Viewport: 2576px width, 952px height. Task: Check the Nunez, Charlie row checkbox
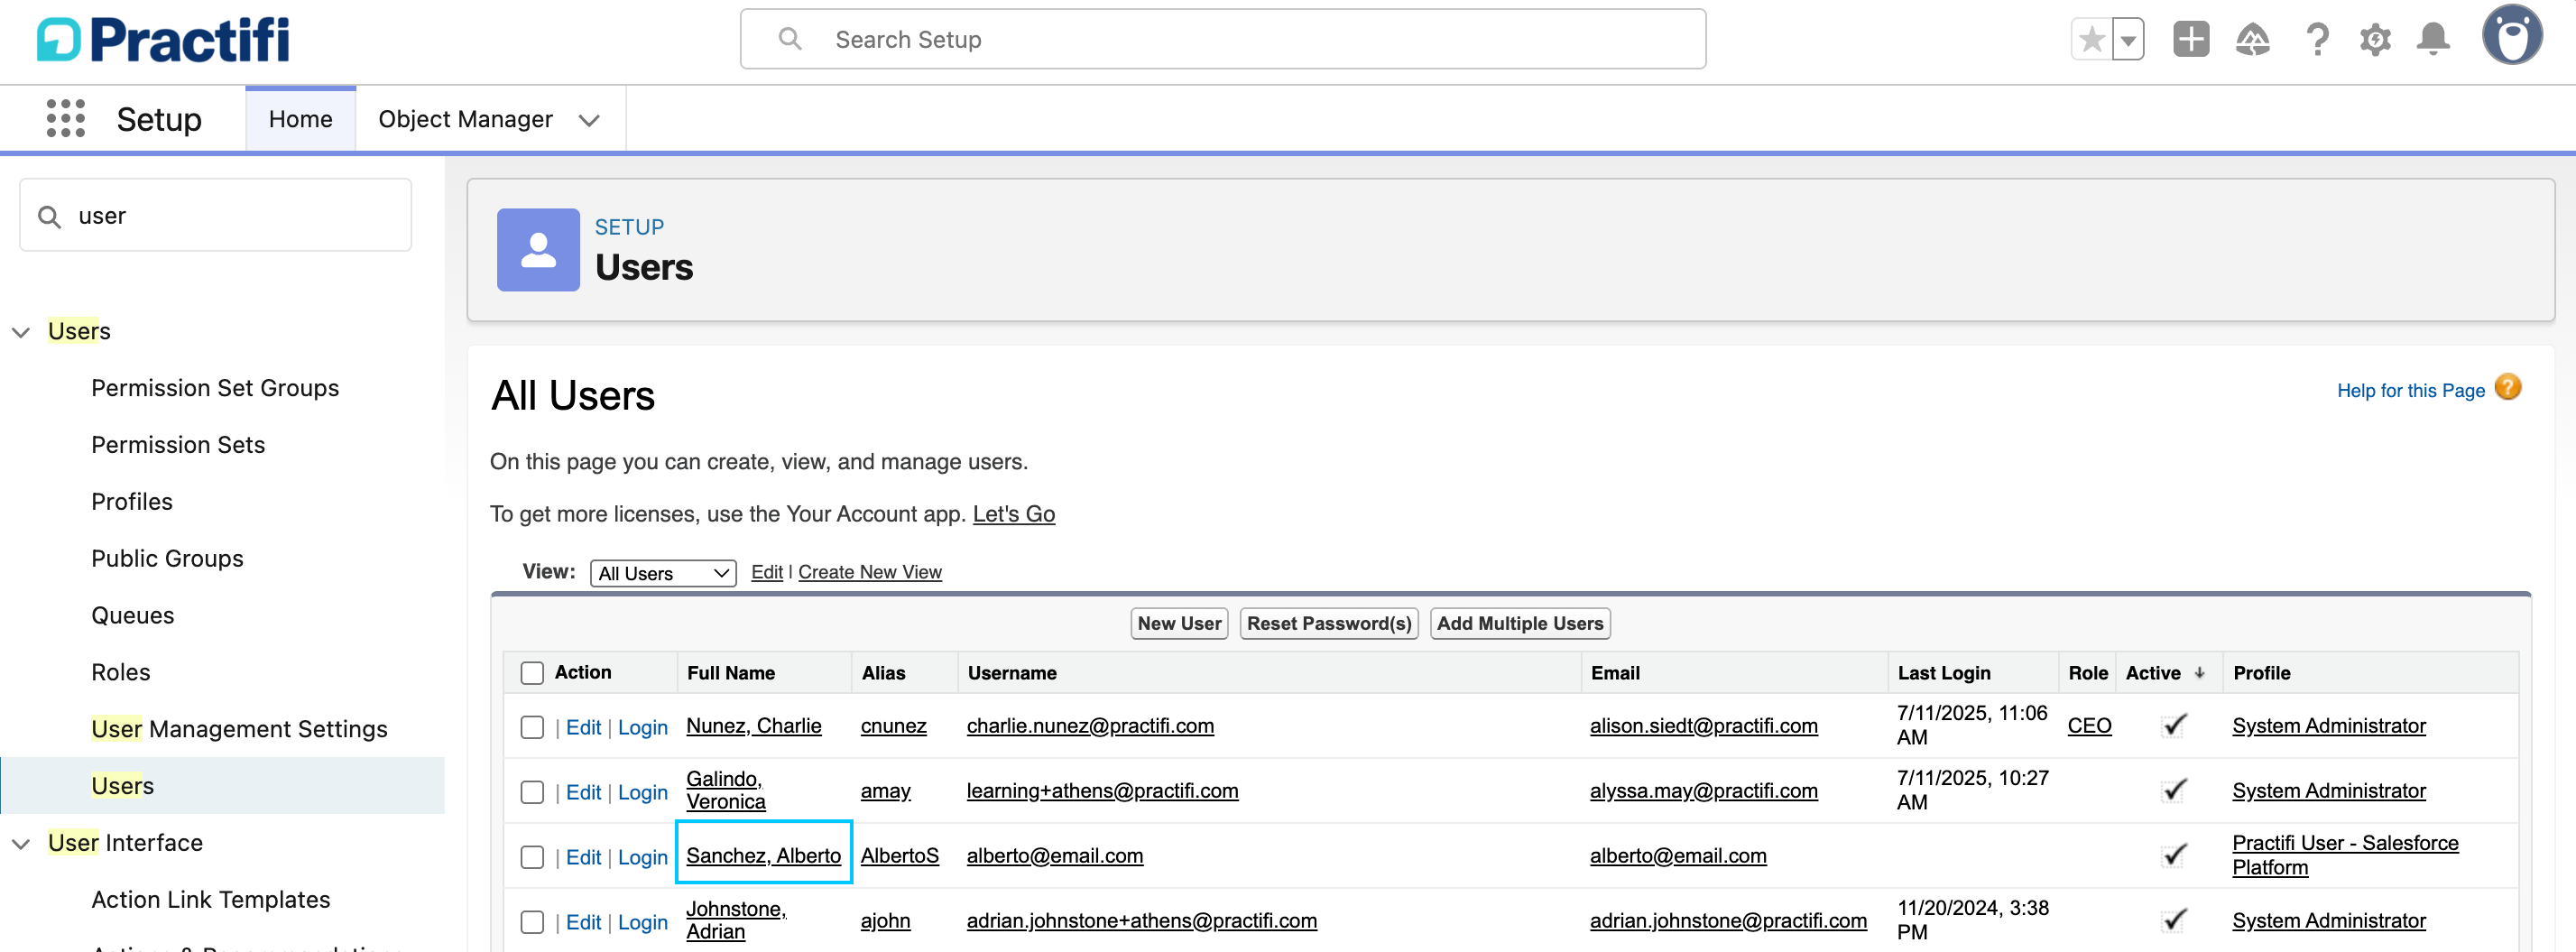tap(532, 727)
